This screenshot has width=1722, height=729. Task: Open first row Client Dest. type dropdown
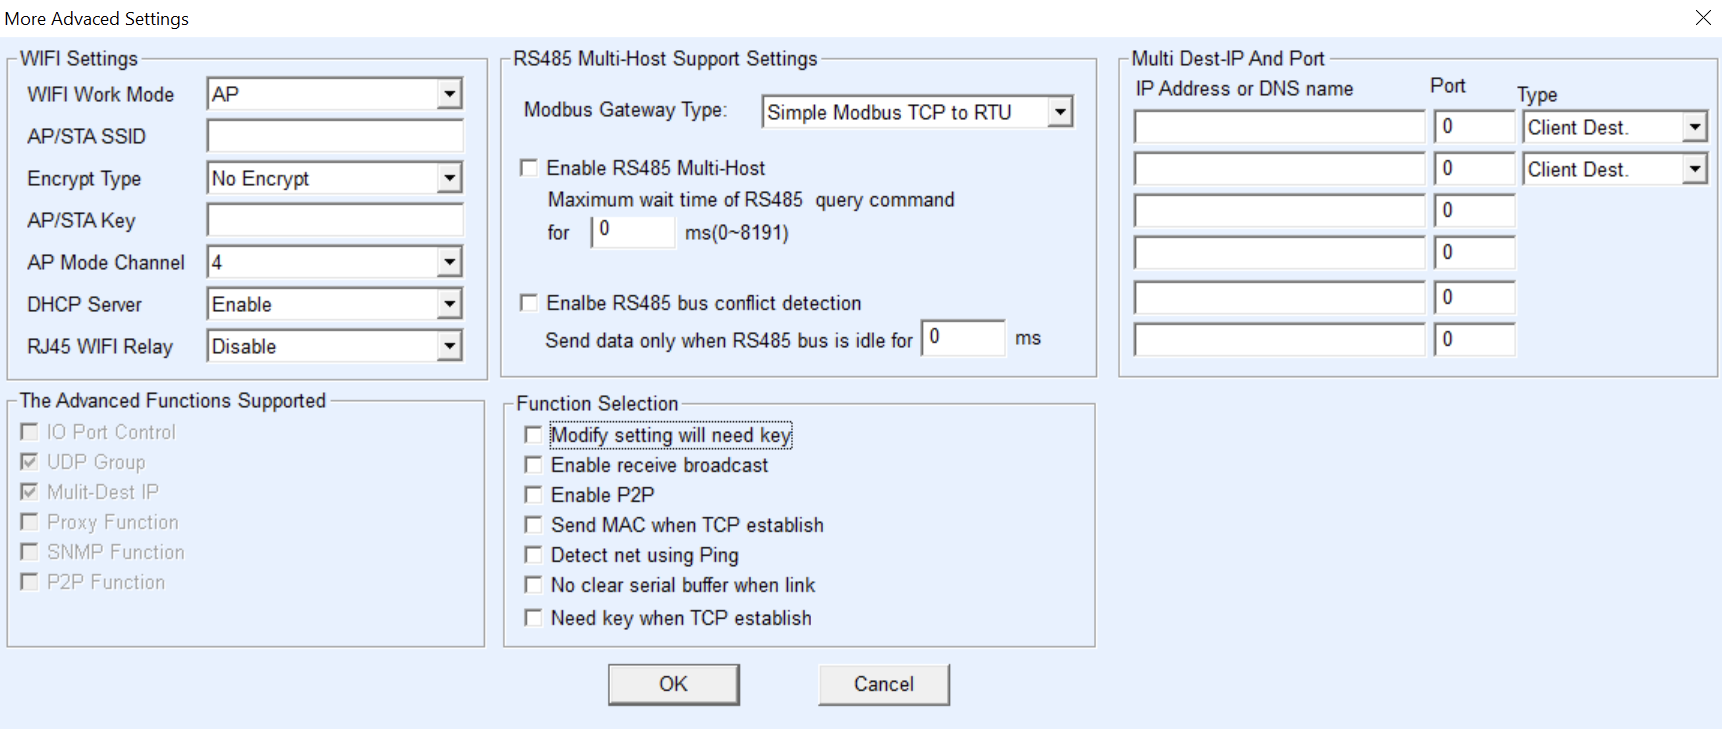(1694, 127)
